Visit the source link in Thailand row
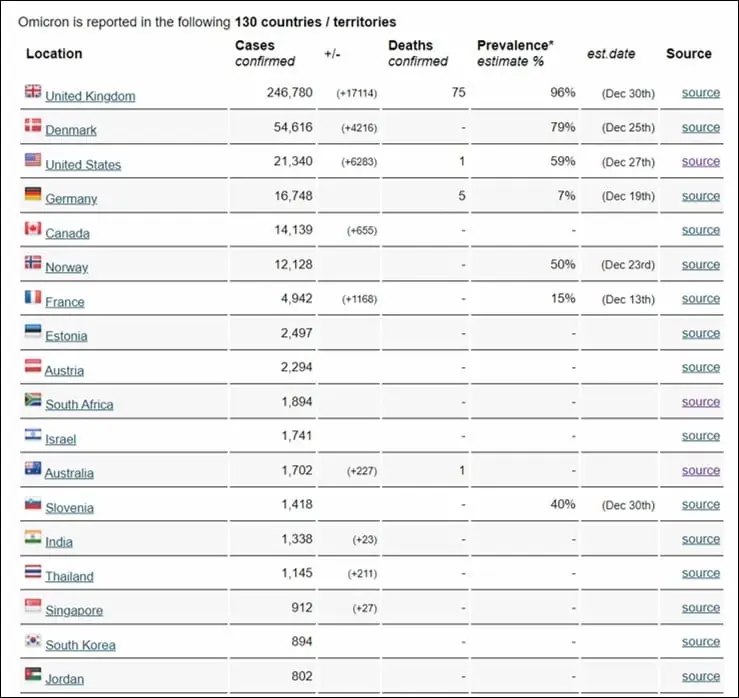Screen dimensions: 739x698 coord(701,573)
